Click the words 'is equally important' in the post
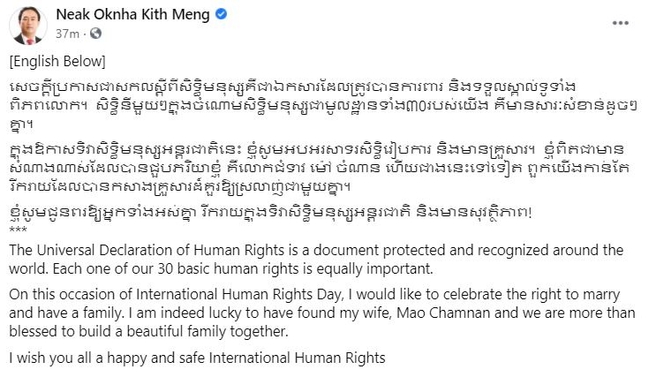650x377 pixels. pyautogui.click(x=369, y=269)
